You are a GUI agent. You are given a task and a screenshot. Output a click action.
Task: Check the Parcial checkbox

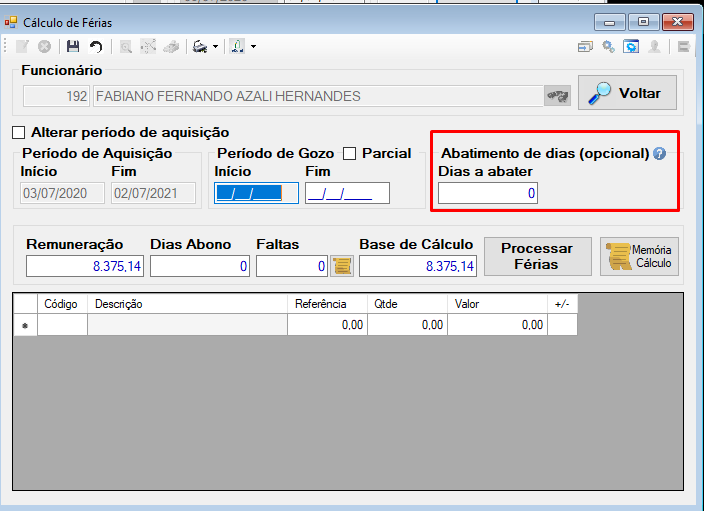click(x=349, y=154)
